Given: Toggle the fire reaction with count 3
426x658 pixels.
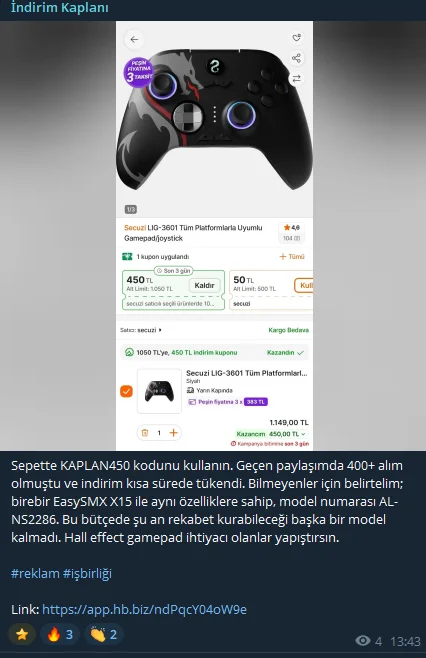Looking at the screenshot, I should 60,634.
